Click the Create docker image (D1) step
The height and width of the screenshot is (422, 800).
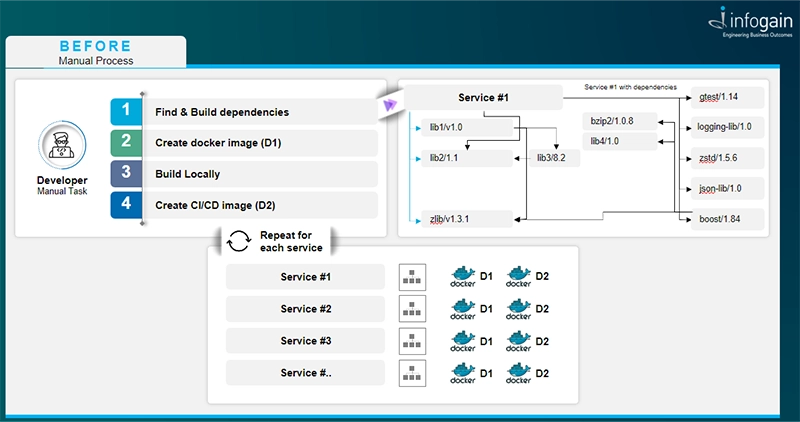pos(260,143)
